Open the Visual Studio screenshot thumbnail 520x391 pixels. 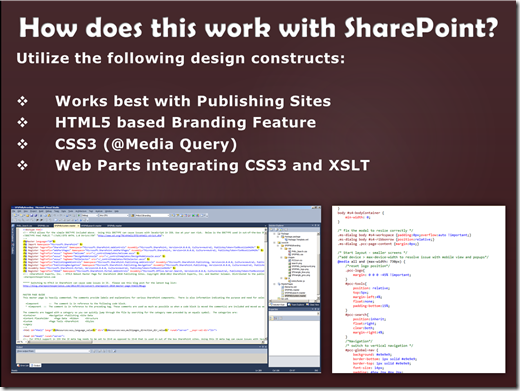(166, 289)
